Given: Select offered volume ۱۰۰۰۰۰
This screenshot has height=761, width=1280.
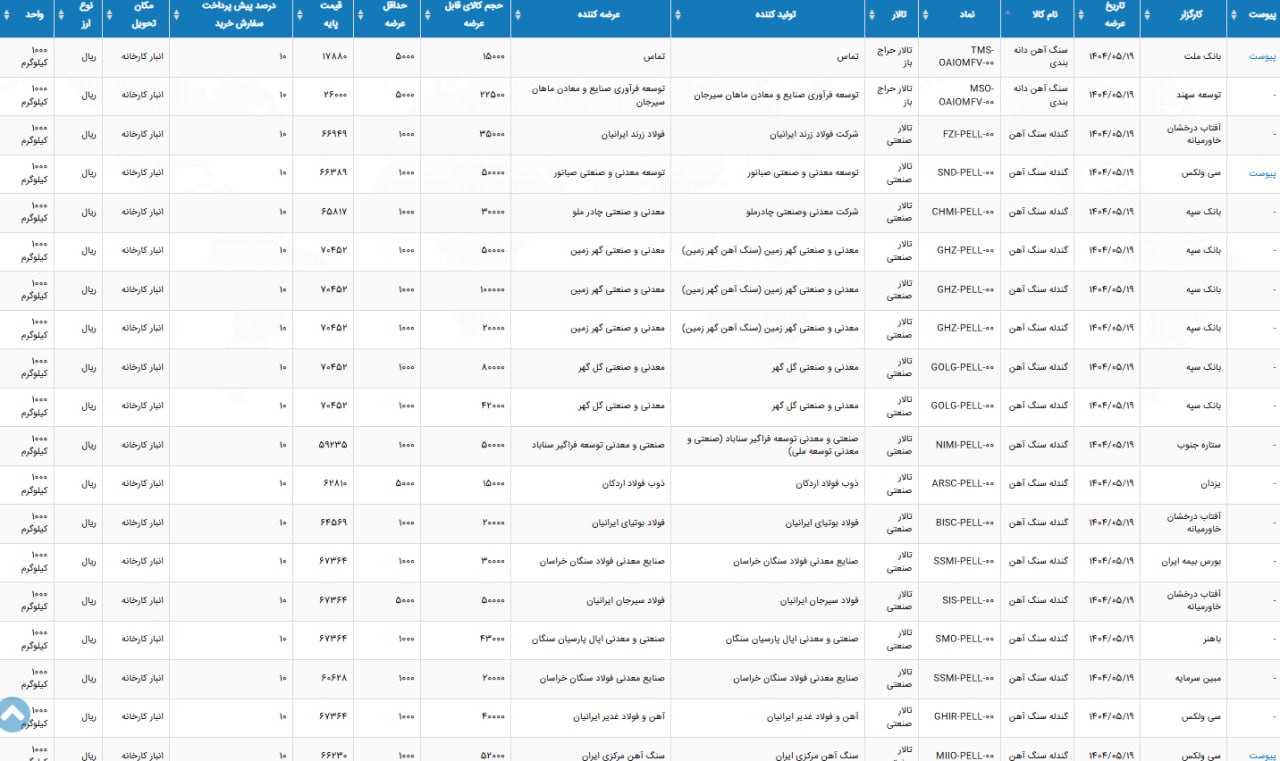Looking at the screenshot, I should (490, 289).
